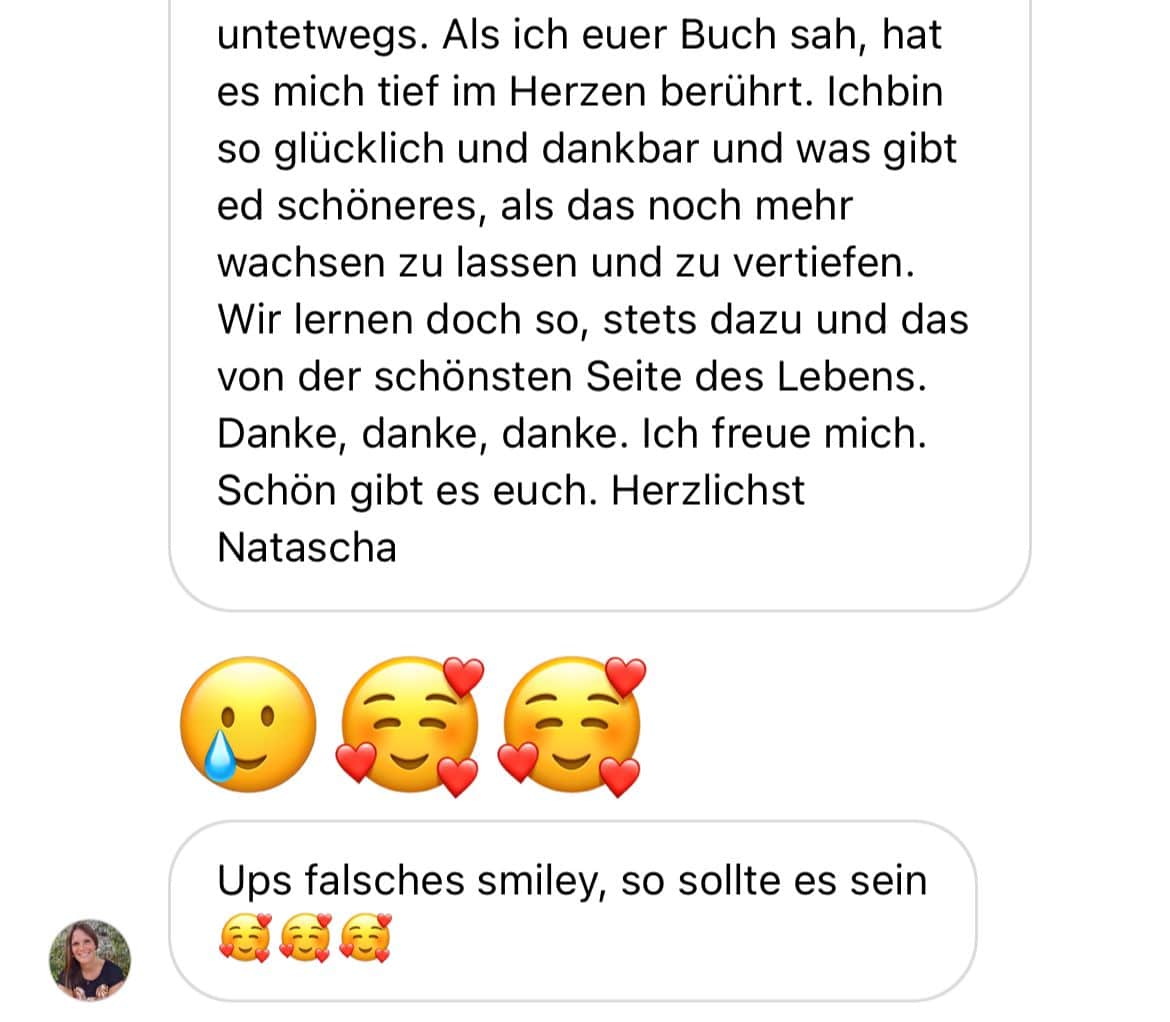Tap first small hearts emoji in reply bubble
Screen dimensions: 1170x1022
click(x=245, y=938)
